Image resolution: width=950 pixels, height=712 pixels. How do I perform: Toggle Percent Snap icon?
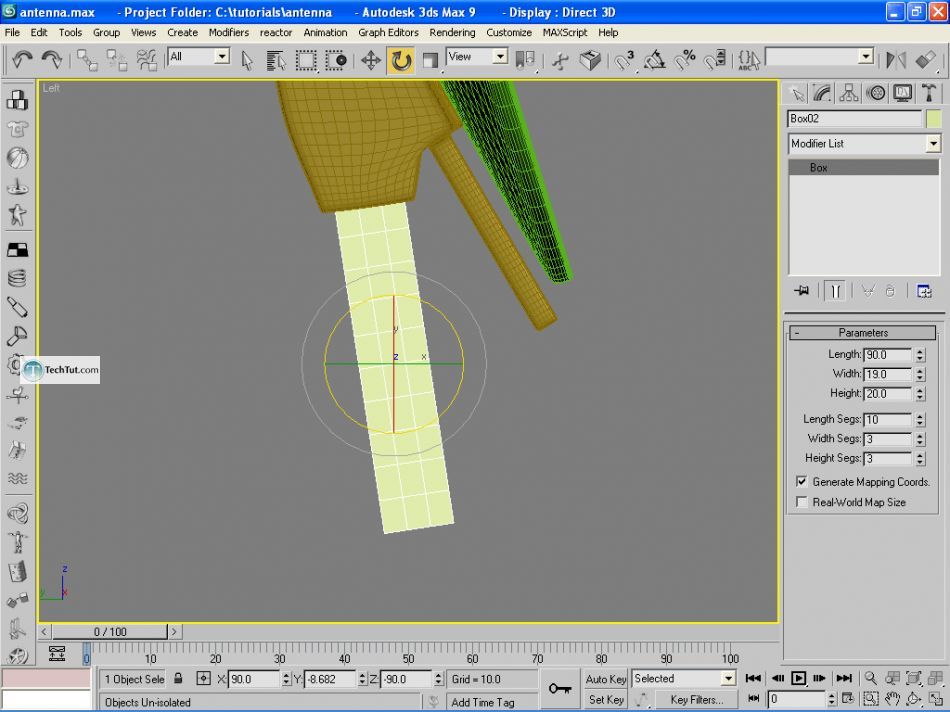[x=685, y=60]
